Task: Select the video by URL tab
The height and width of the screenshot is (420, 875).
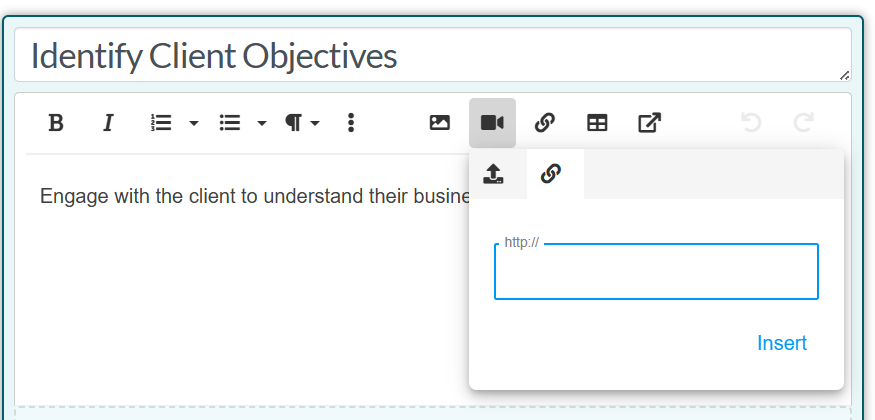Action: pos(551,174)
